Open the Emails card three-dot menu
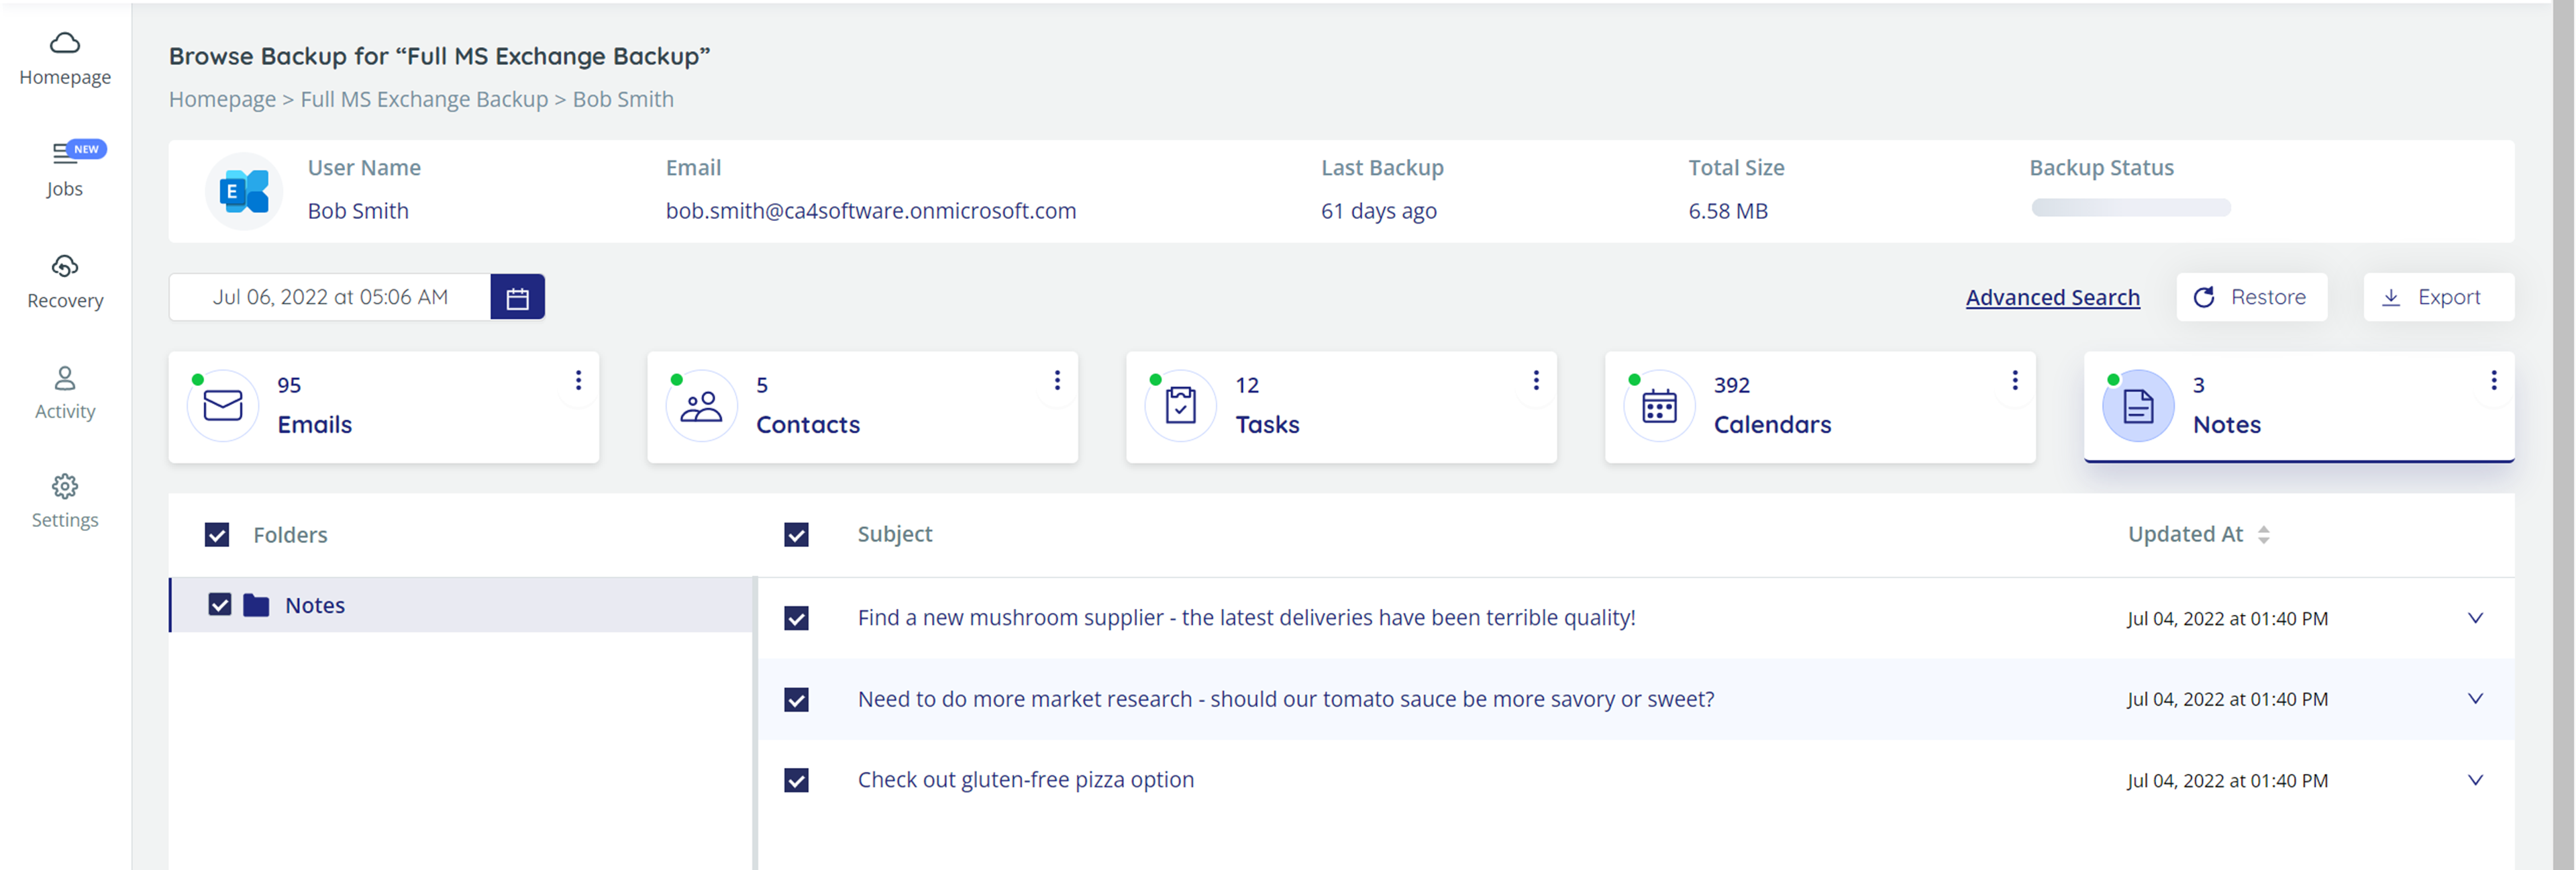Image resolution: width=2576 pixels, height=870 pixels. [x=578, y=380]
